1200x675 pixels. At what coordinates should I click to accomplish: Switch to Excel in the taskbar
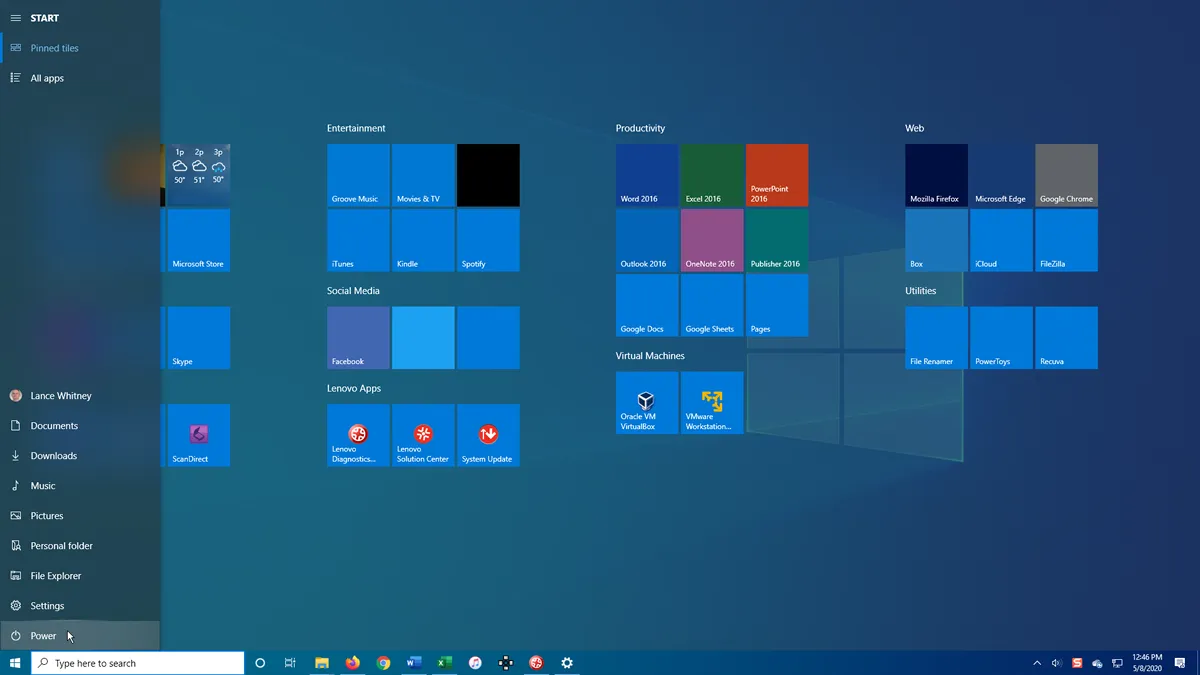click(445, 663)
